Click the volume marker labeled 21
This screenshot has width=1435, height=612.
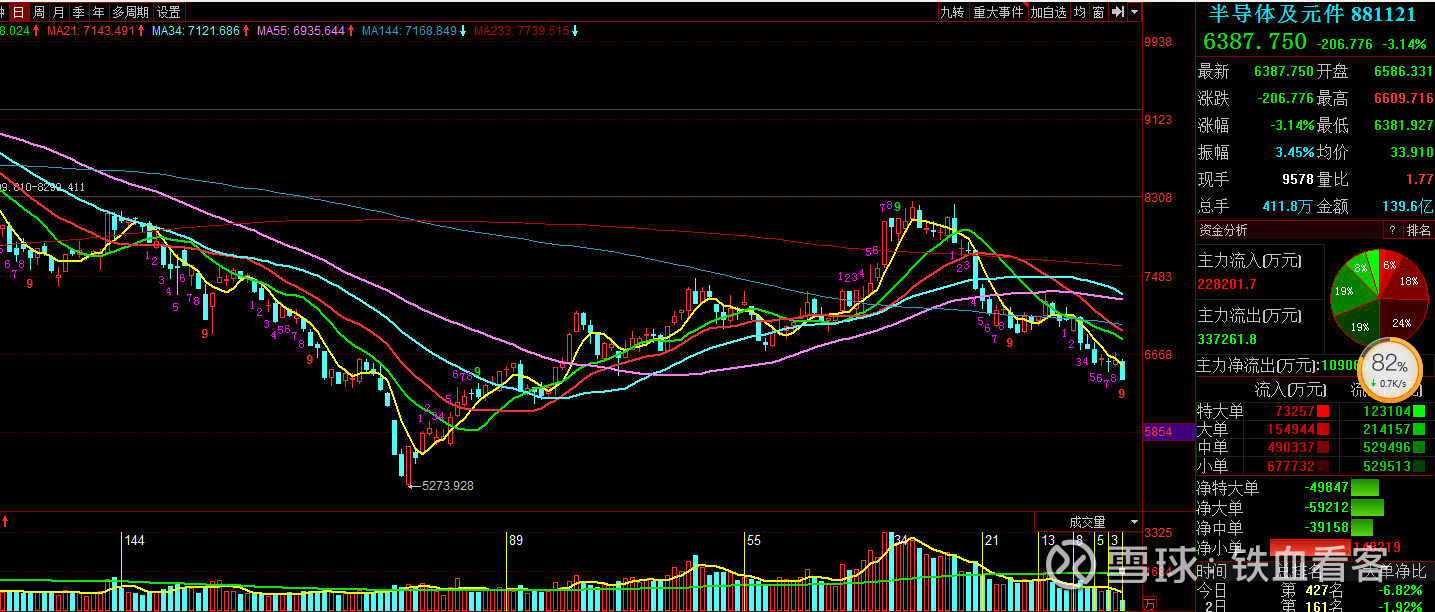point(991,540)
